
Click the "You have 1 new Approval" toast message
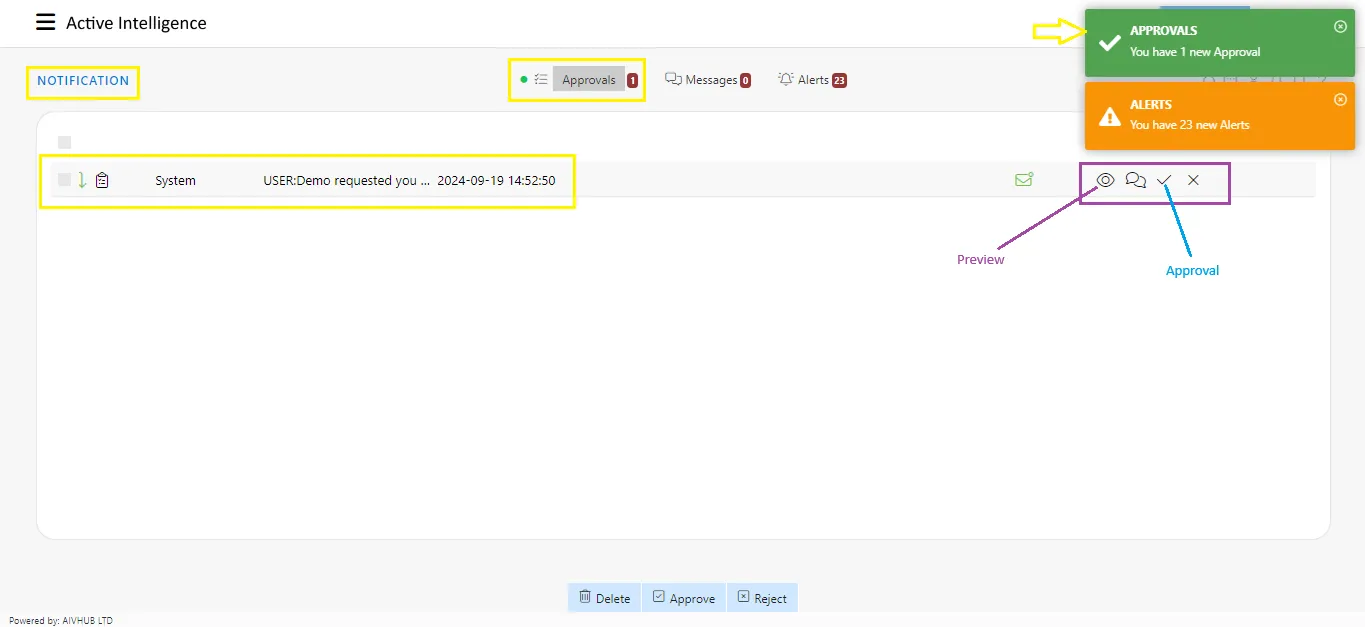pos(1195,52)
